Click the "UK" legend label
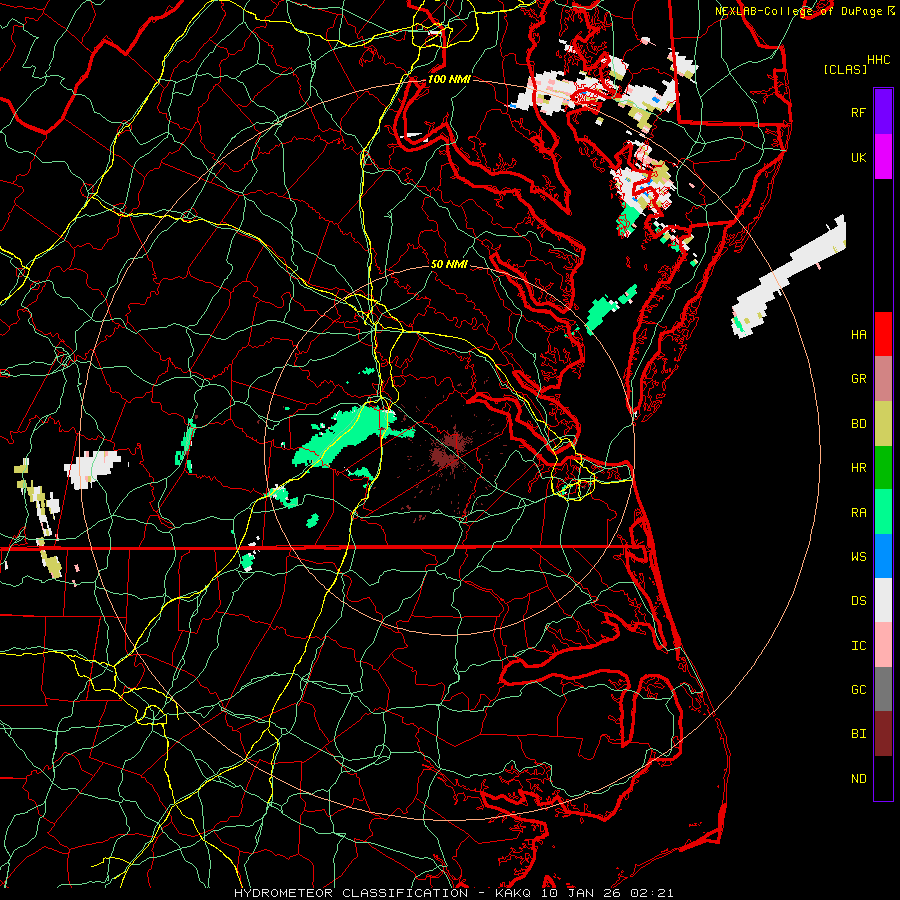Viewport: 900px width, 900px height. point(858,157)
